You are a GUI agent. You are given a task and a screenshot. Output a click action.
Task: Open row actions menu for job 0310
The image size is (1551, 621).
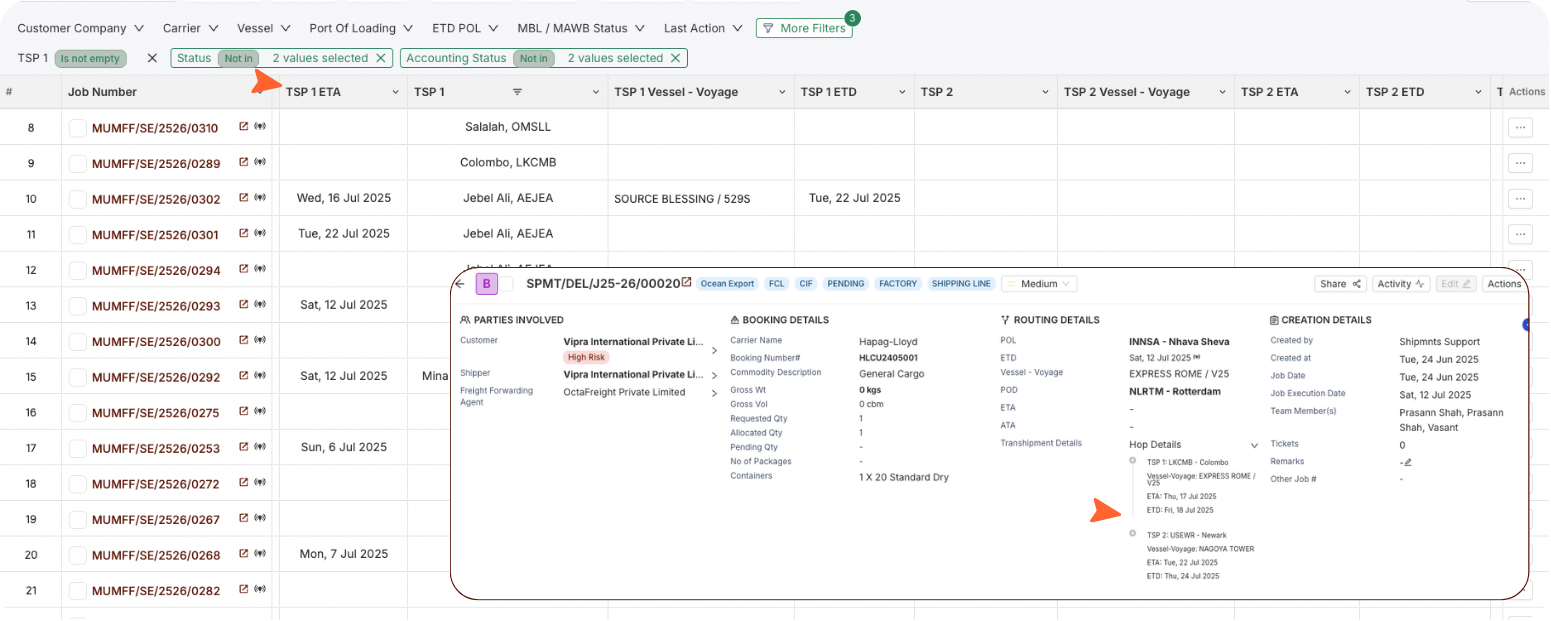pyautogui.click(x=1520, y=127)
